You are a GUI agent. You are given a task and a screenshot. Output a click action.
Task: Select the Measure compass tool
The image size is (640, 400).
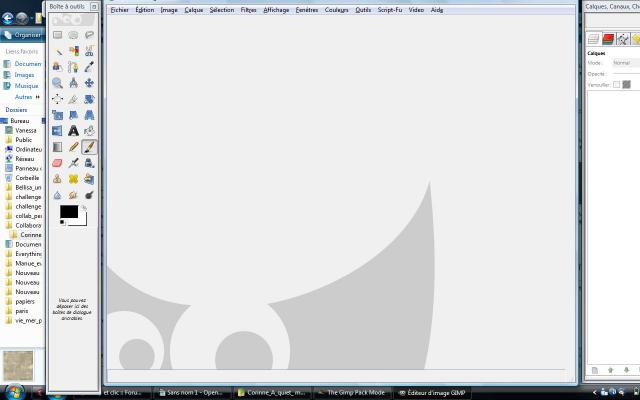(x=73, y=83)
